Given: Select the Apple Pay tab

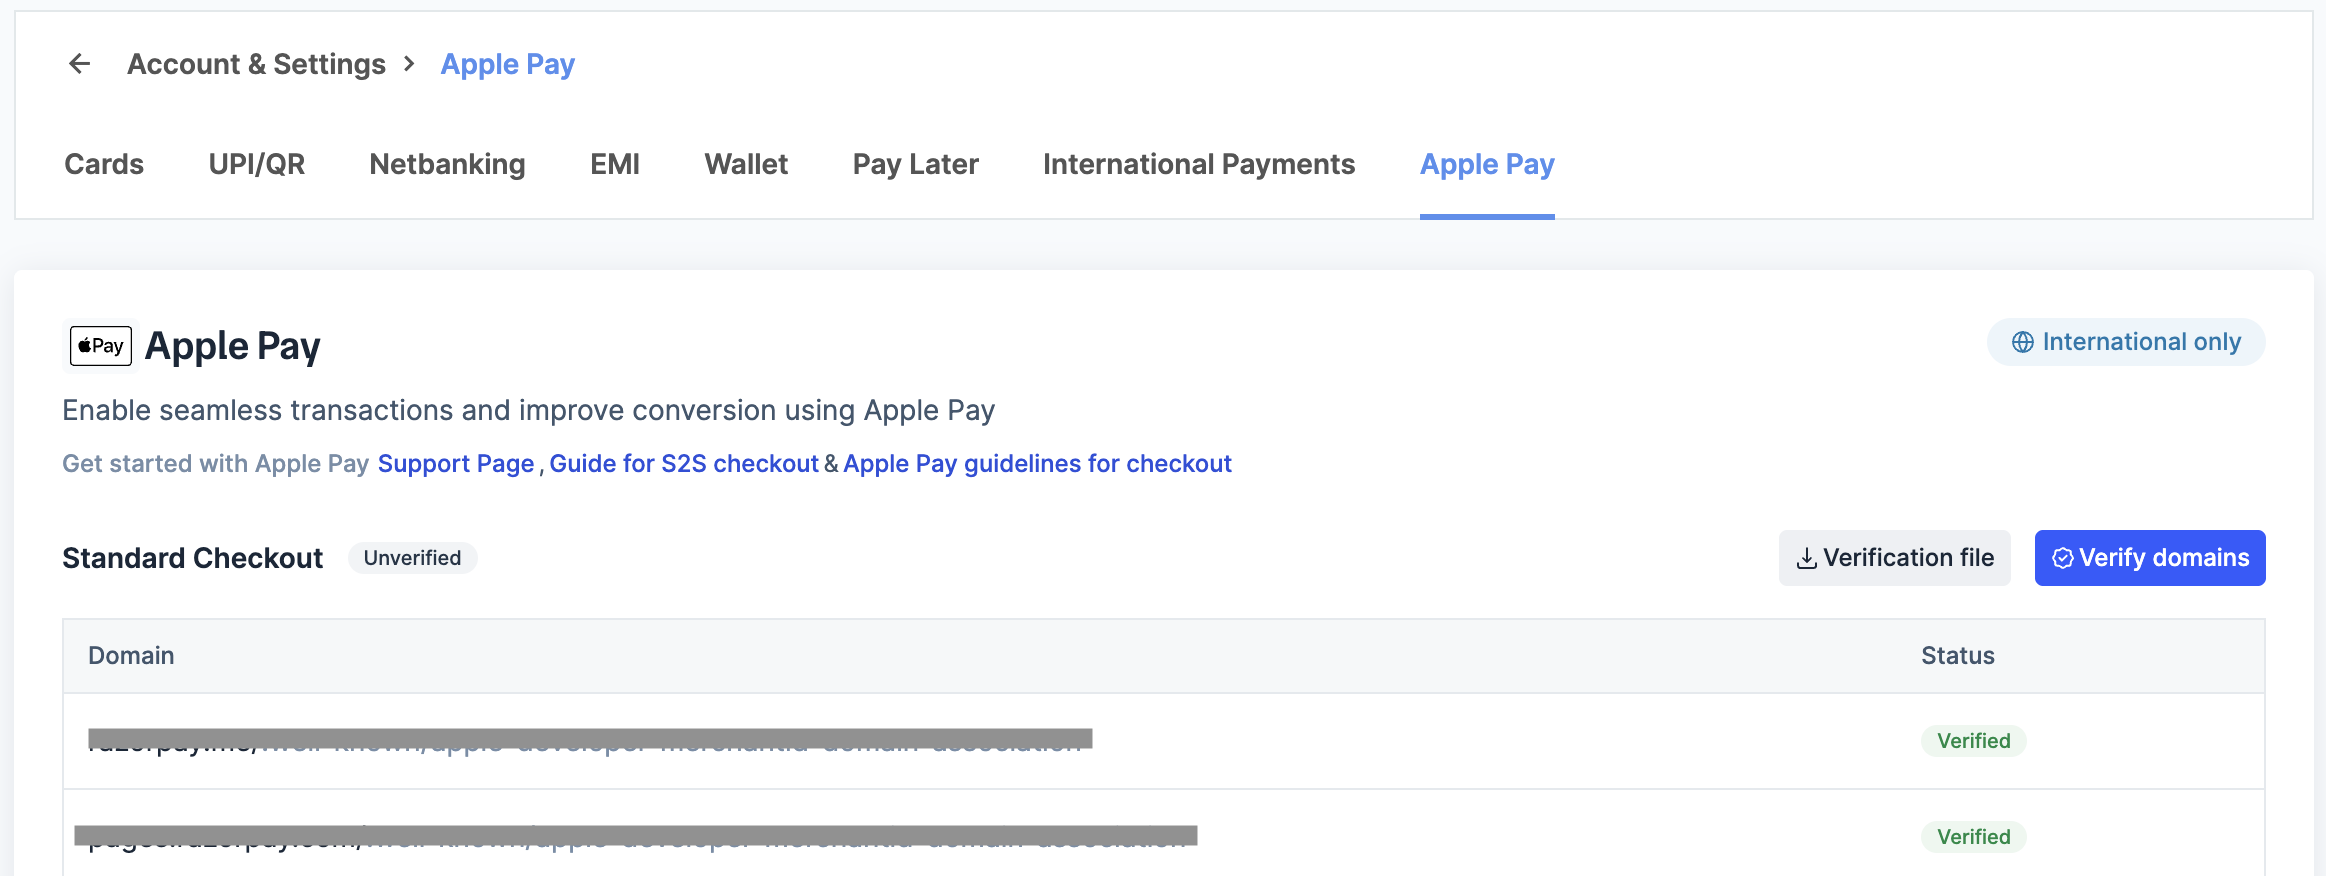Looking at the screenshot, I should [1487, 164].
